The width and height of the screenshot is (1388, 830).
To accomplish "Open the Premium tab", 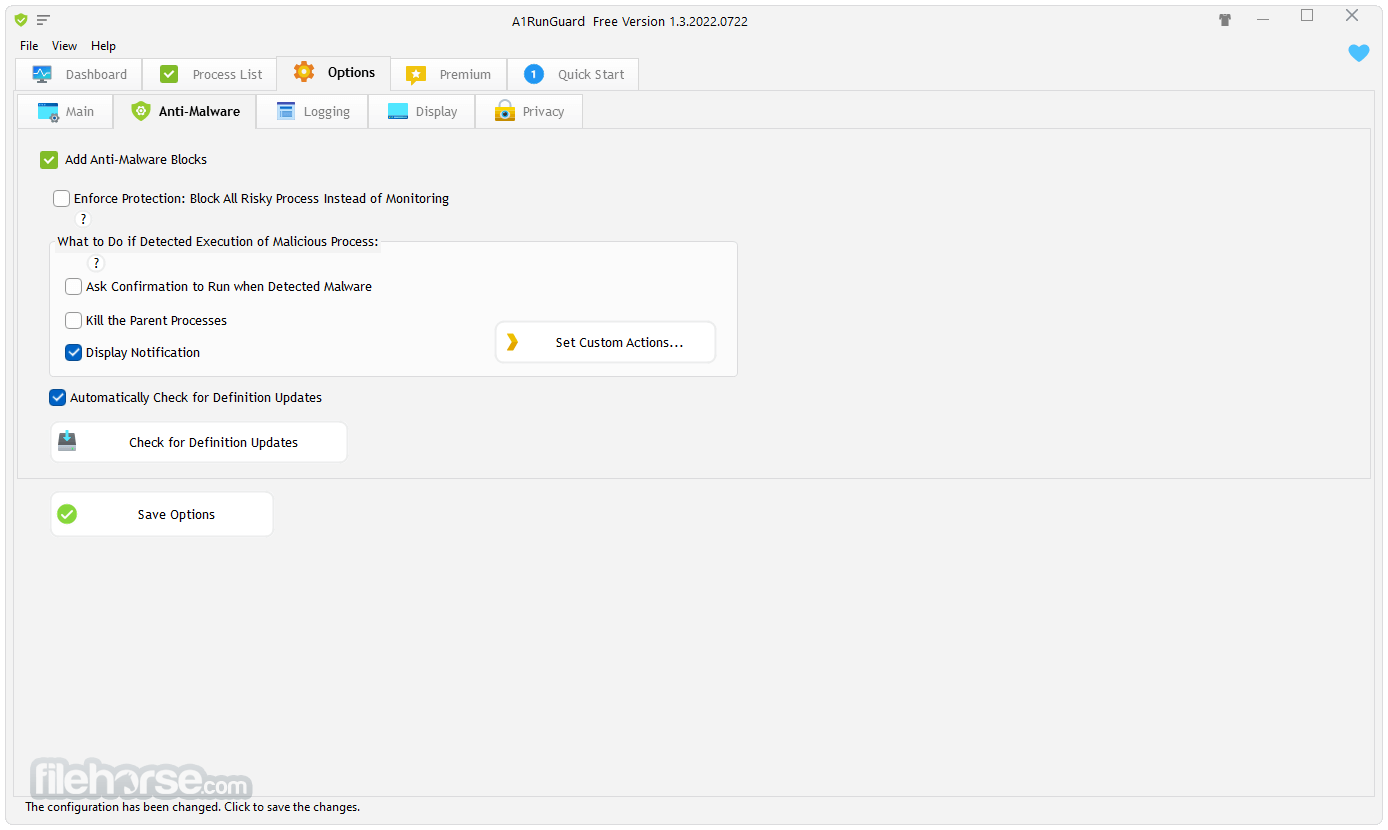I will (x=449, y=74).
